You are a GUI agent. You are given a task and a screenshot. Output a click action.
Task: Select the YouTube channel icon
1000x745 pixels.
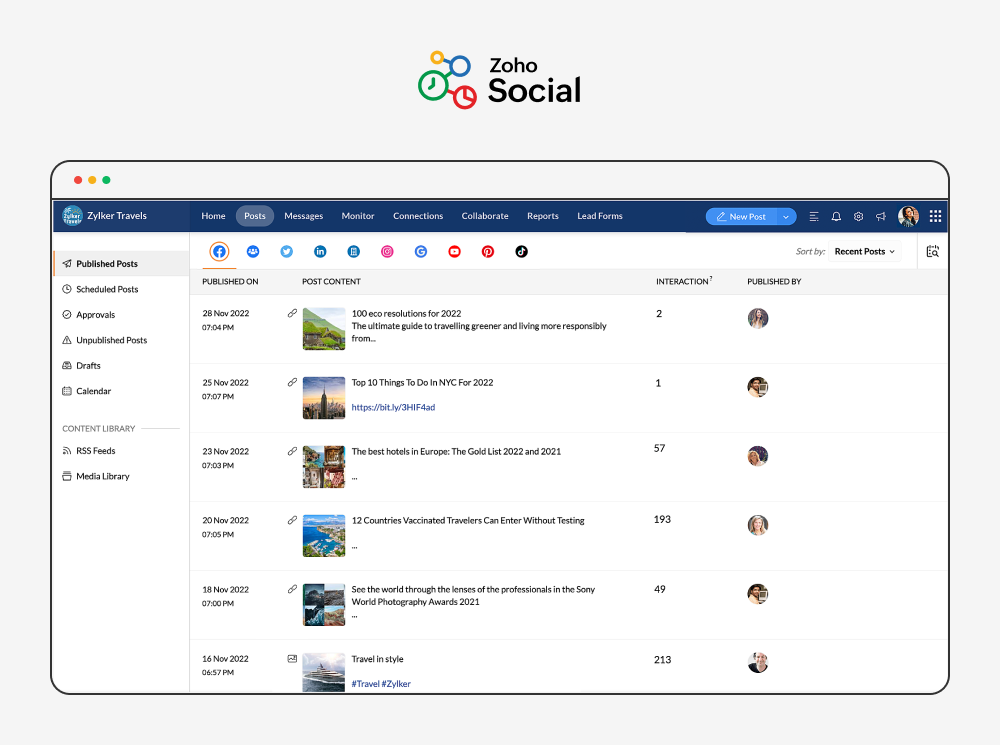pyautogui.click(x=454, y=251)
